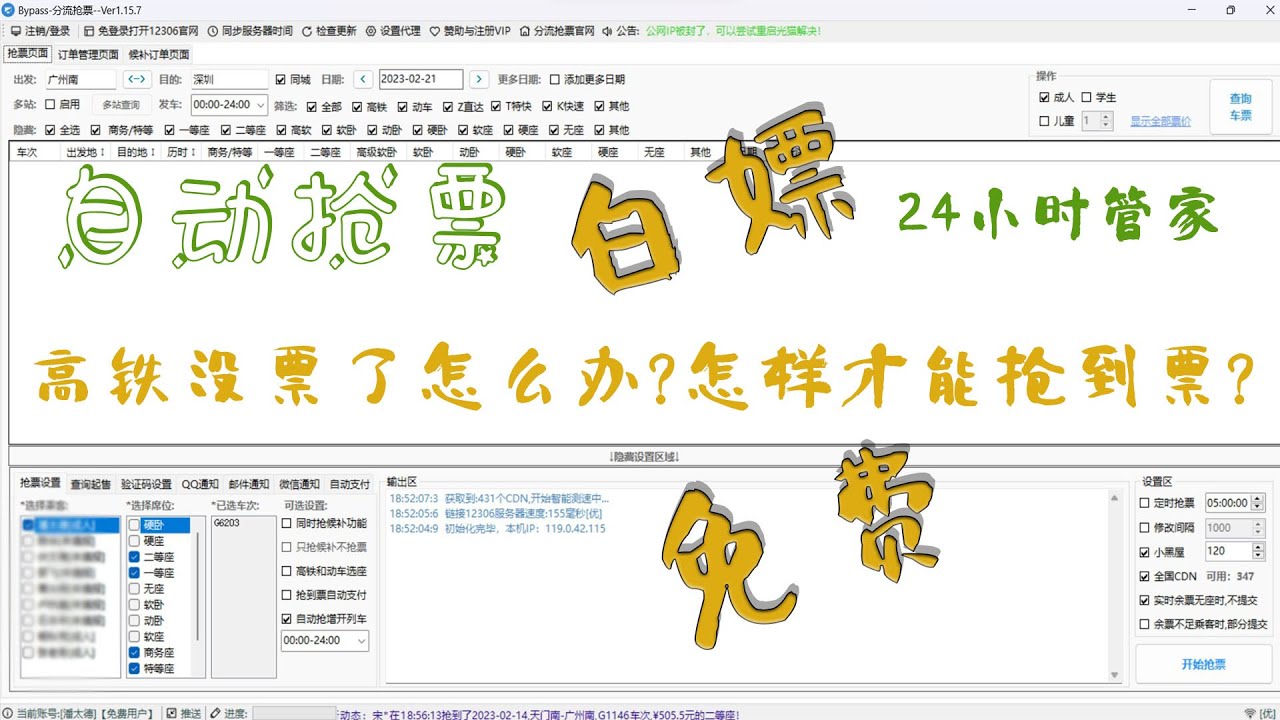Image resolution: width=1280 pixels, height=720 pixels.
Task: Click the 出发 station input field
Action: (80, 79)
